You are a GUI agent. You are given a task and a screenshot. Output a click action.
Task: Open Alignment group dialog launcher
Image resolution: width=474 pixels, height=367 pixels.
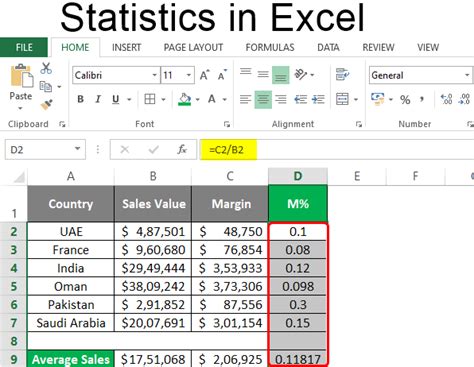[x=359, y=124]
